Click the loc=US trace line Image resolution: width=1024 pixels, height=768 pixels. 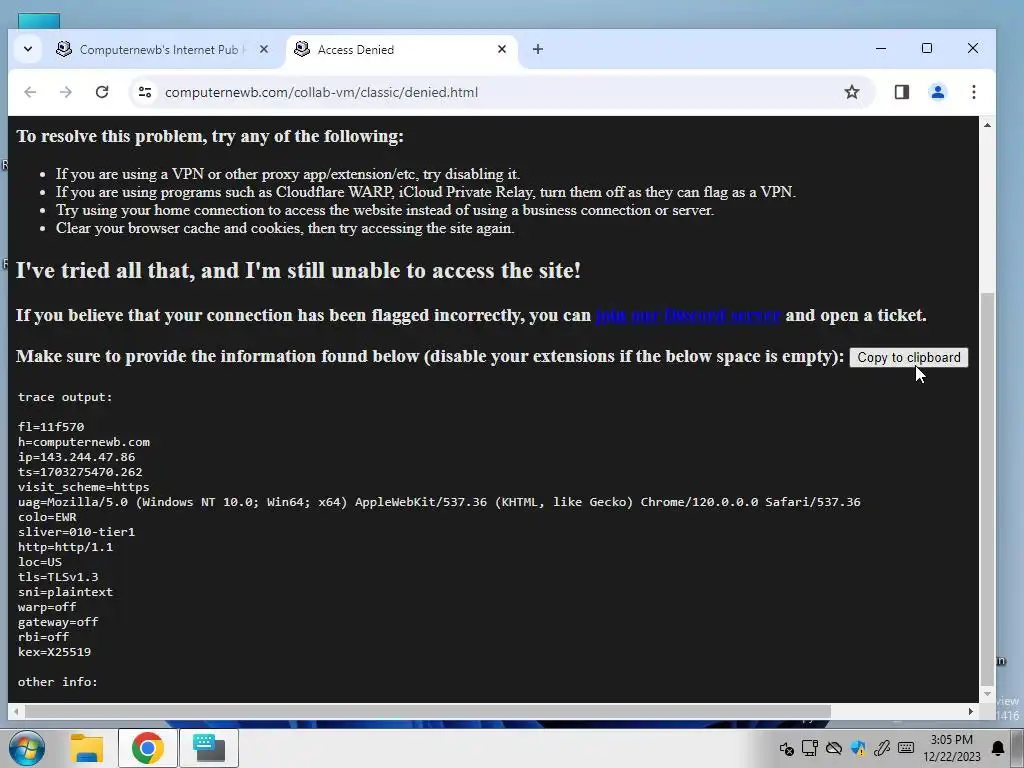(40, 562)
